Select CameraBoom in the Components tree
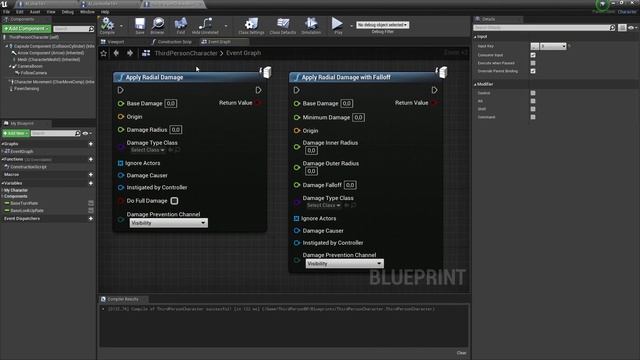This screenshot has height=360, width=640. [x=30, y=66]
